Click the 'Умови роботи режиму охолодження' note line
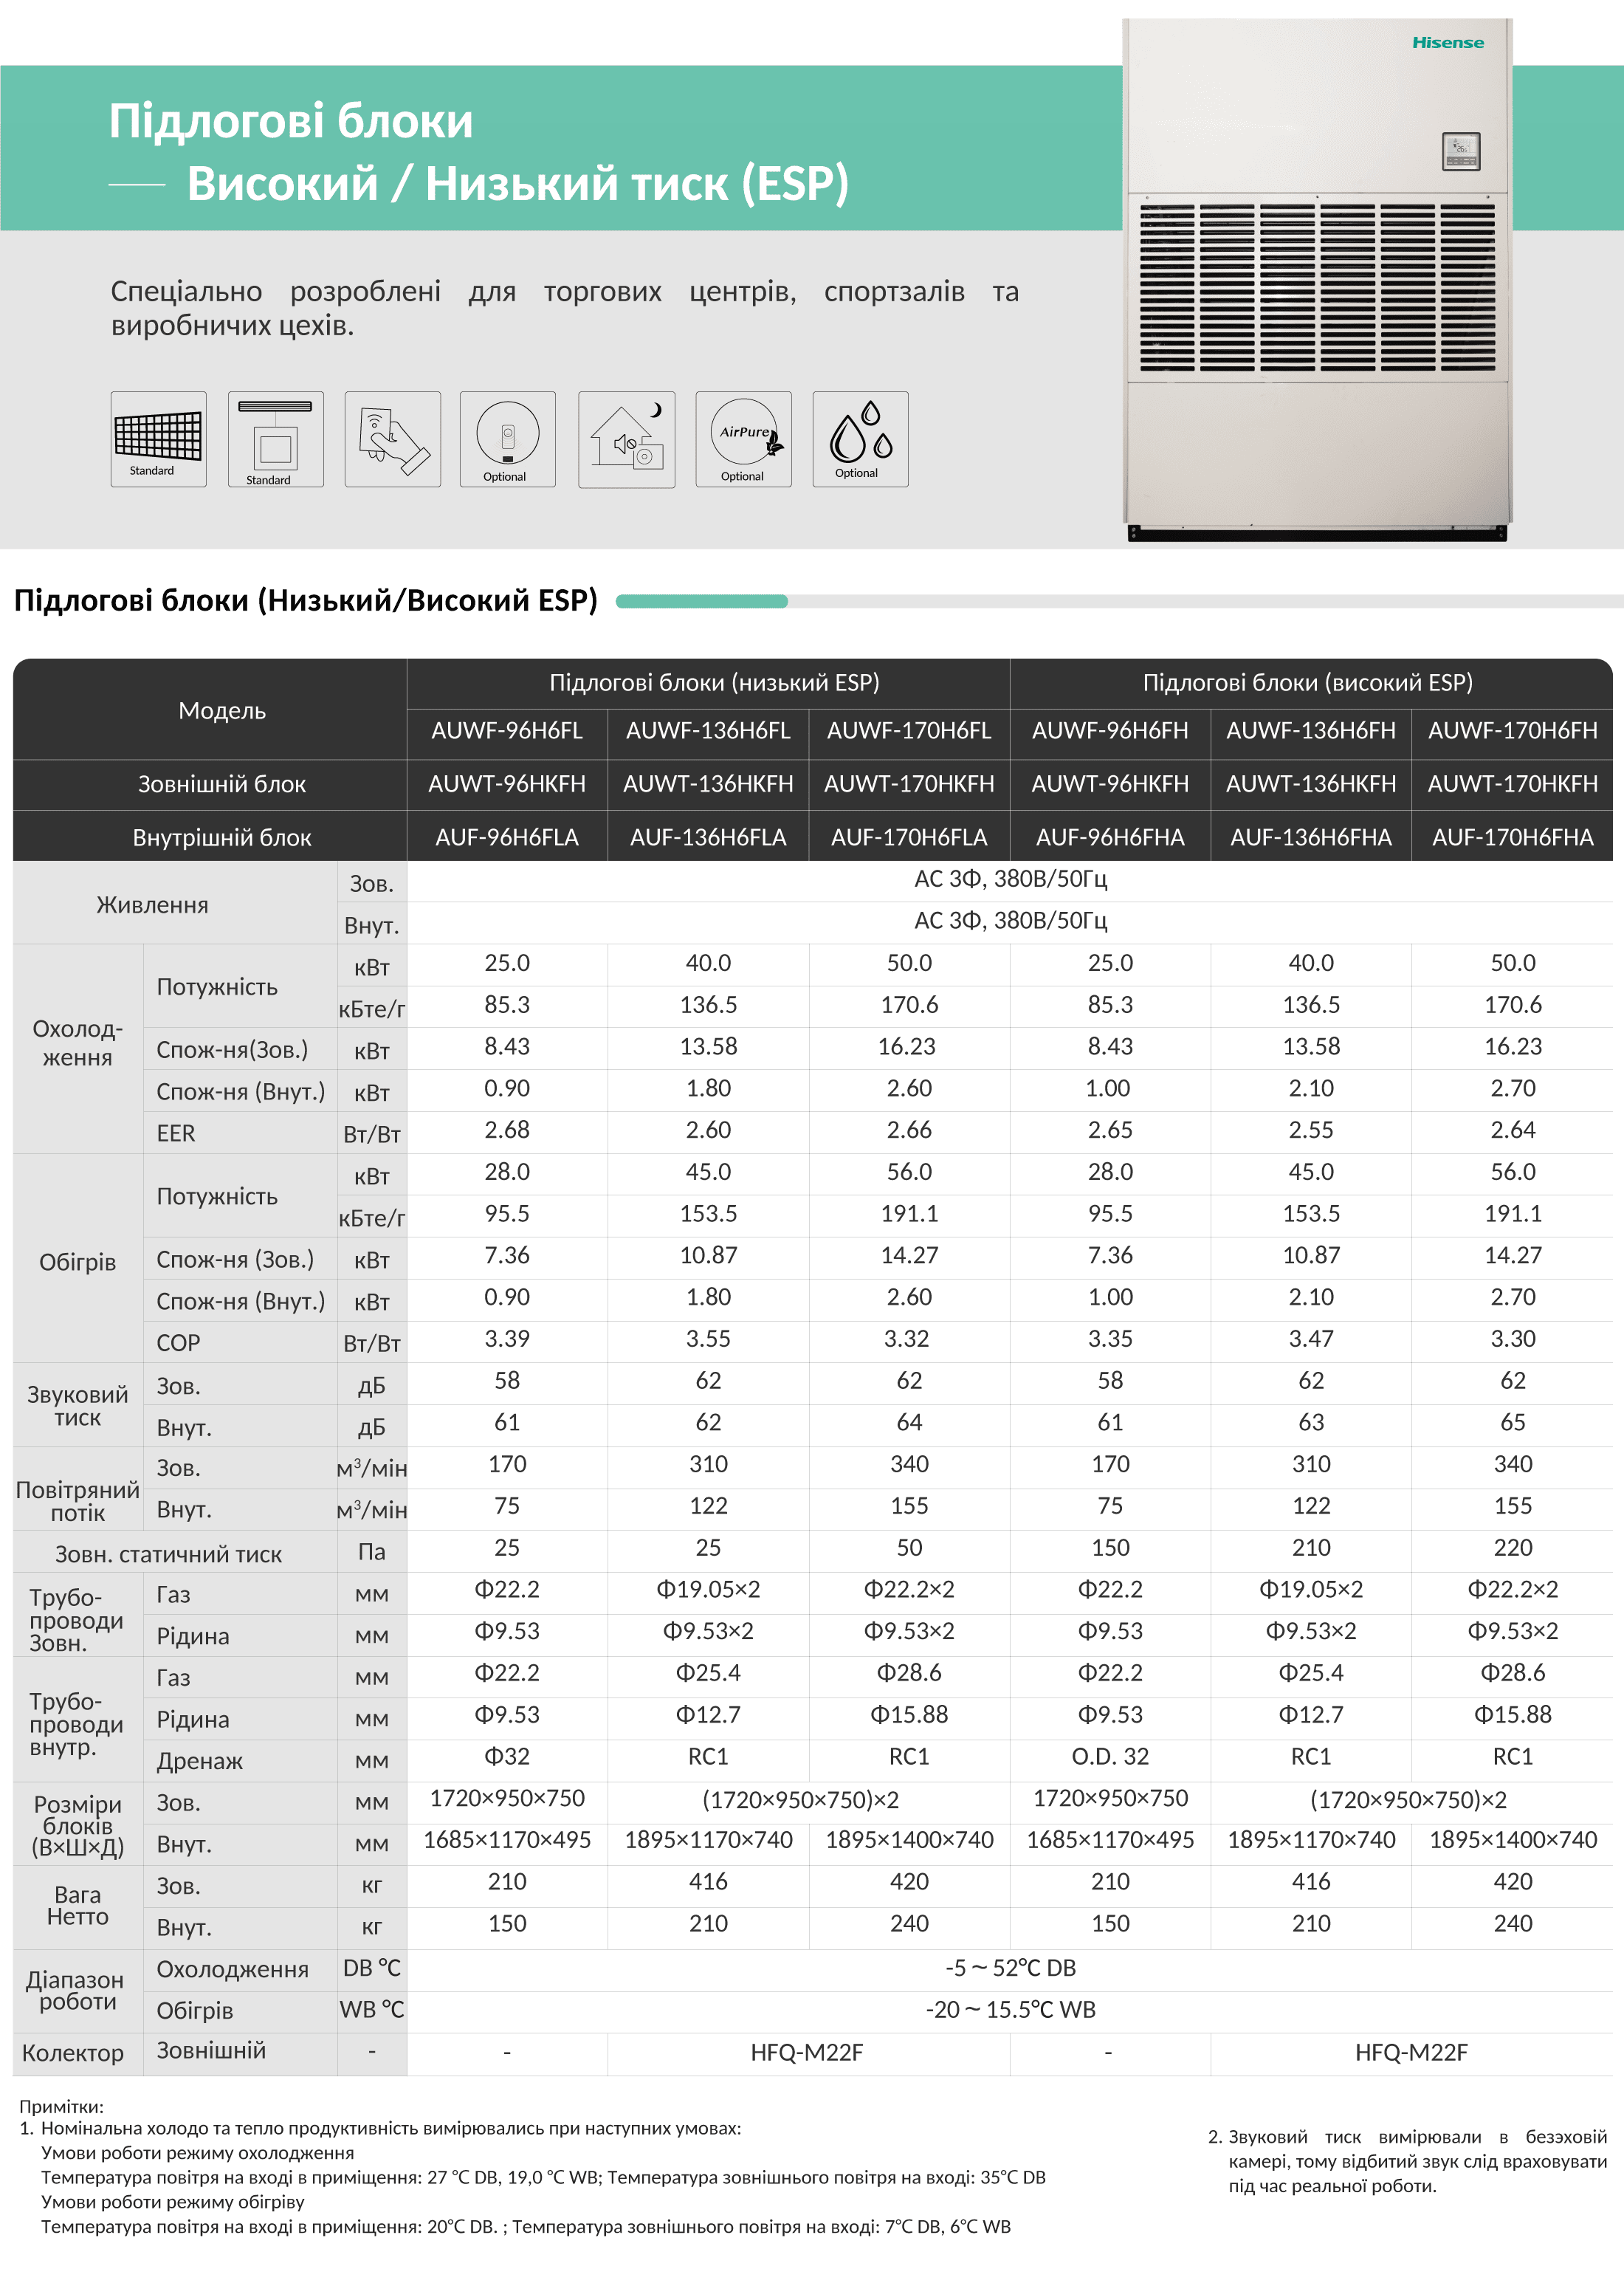This screenshot has width=1624, height=2283. click(x=197, y=2153)
